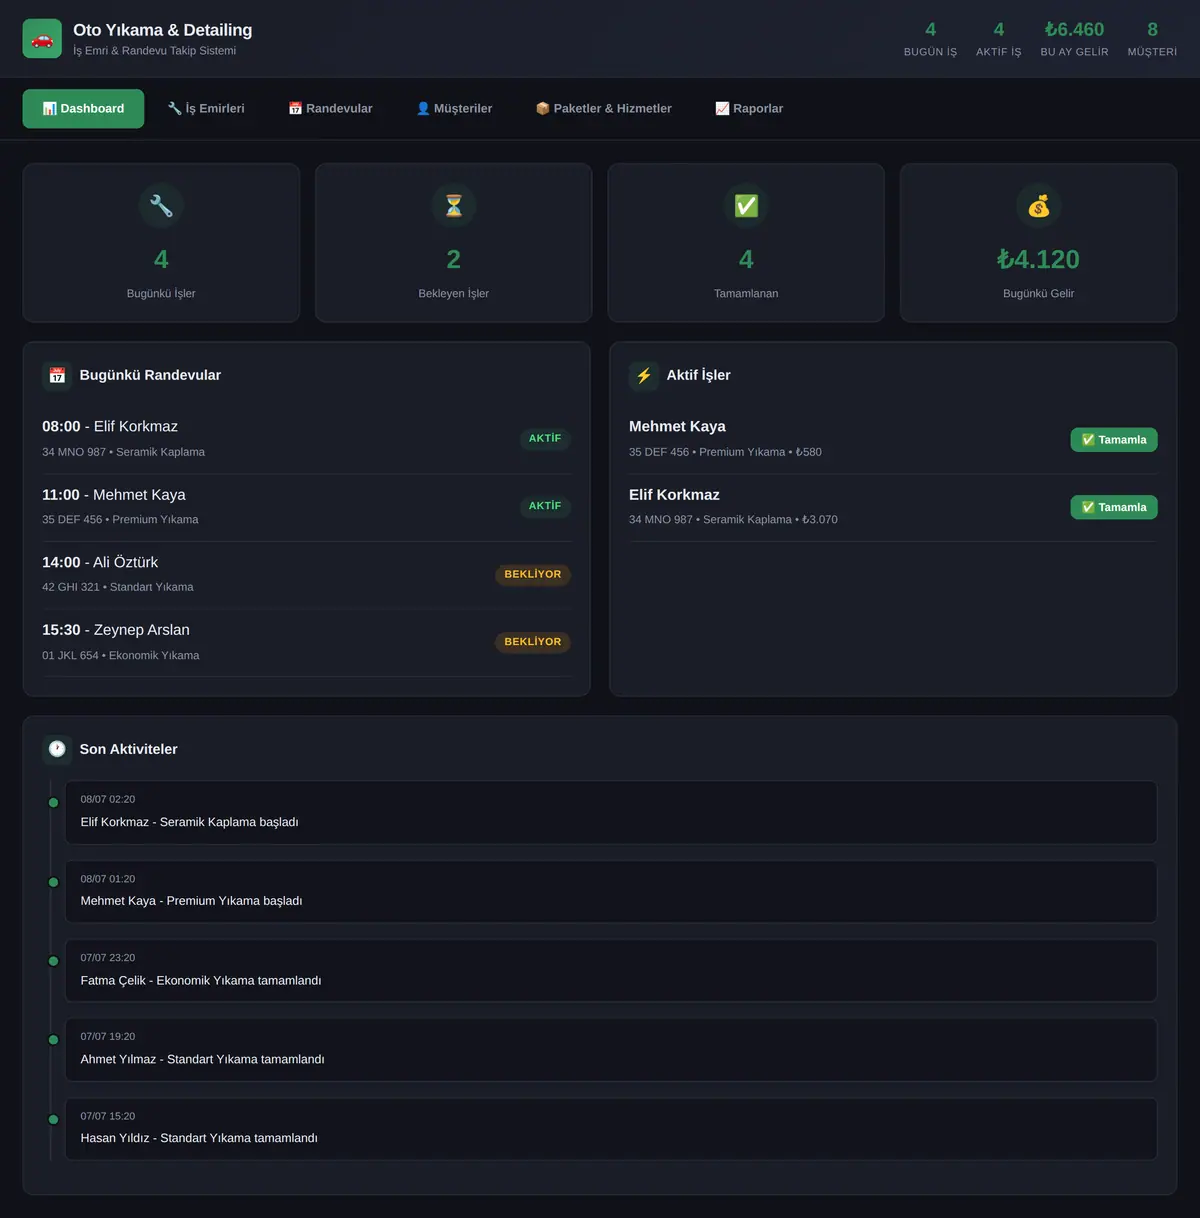
Task: Click the ₺4.120 Bugünkü Gelir value
Action: pyautogui.click(x=1039, y=259)
